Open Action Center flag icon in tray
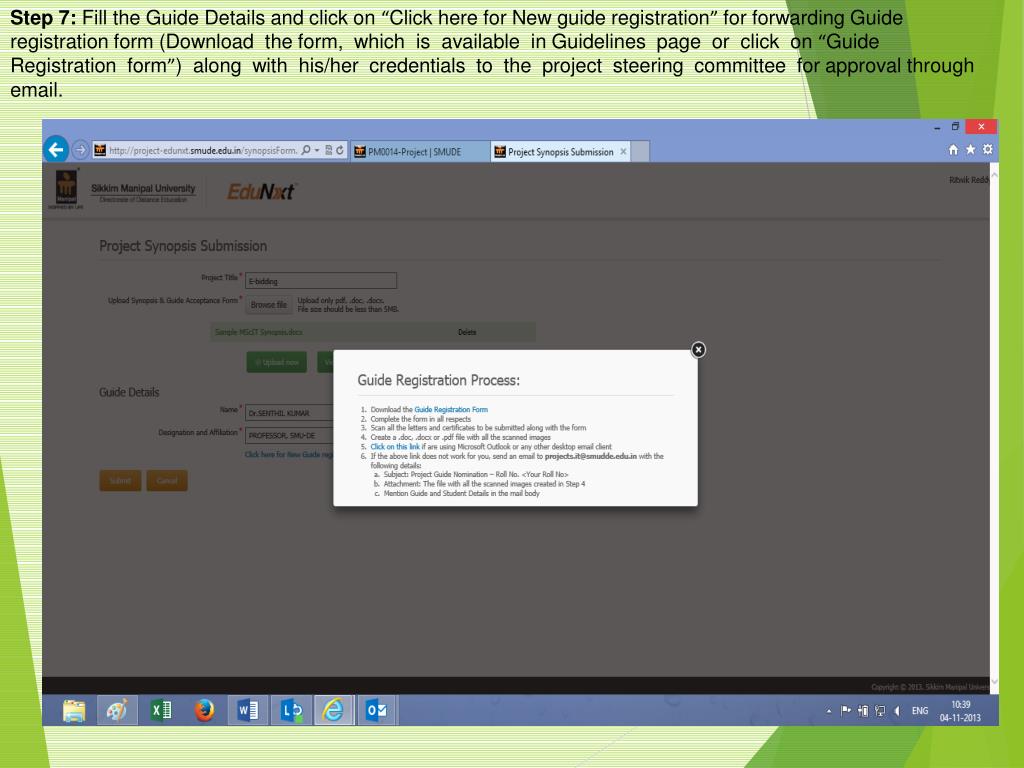This screenshot has width=1024, height=768. tap(846, 711)
